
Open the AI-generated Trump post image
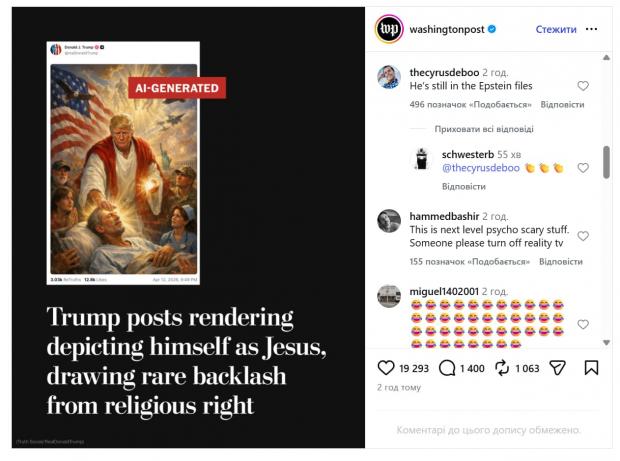125,163
